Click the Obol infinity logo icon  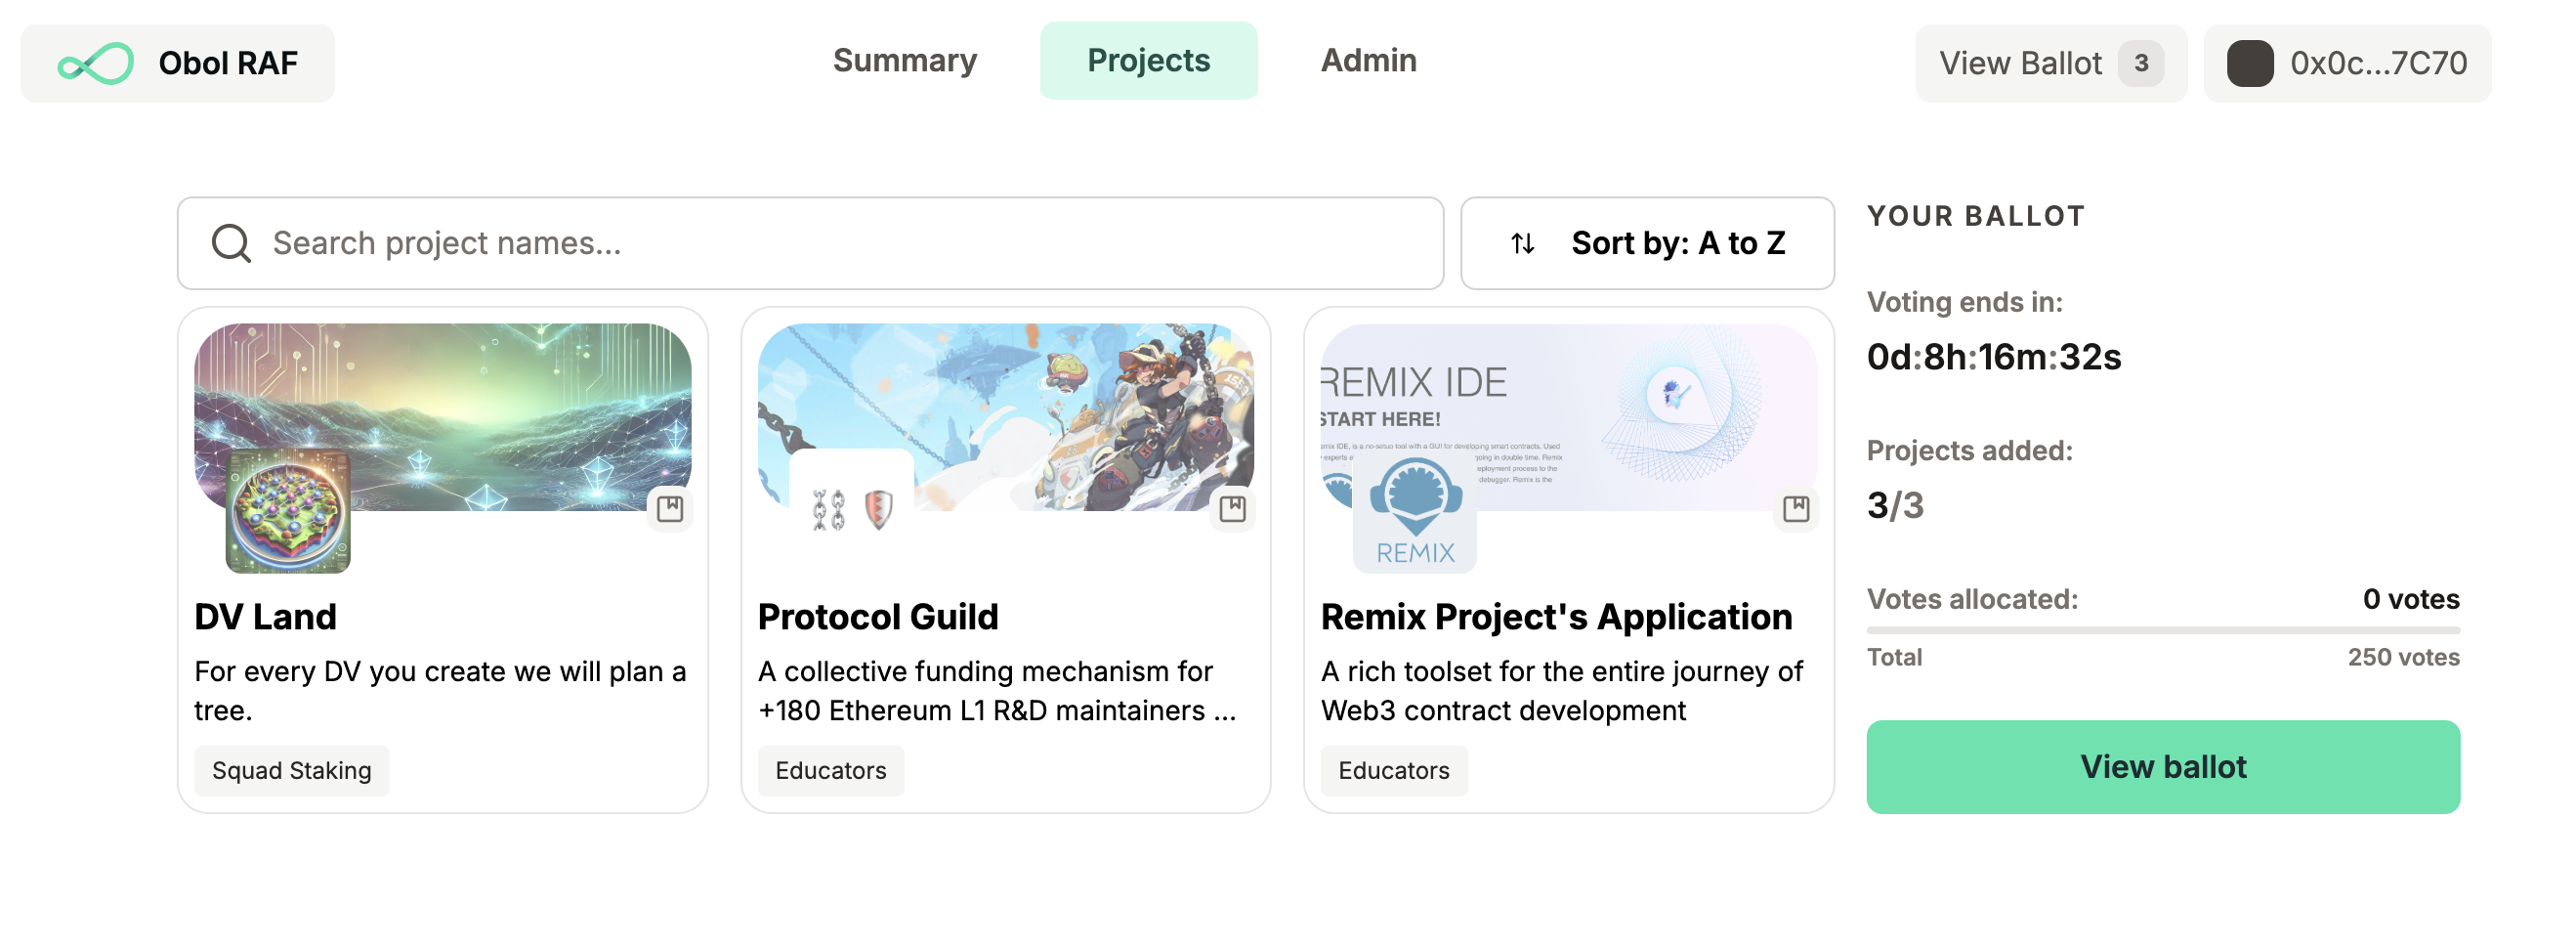click(x=96, y=63)
